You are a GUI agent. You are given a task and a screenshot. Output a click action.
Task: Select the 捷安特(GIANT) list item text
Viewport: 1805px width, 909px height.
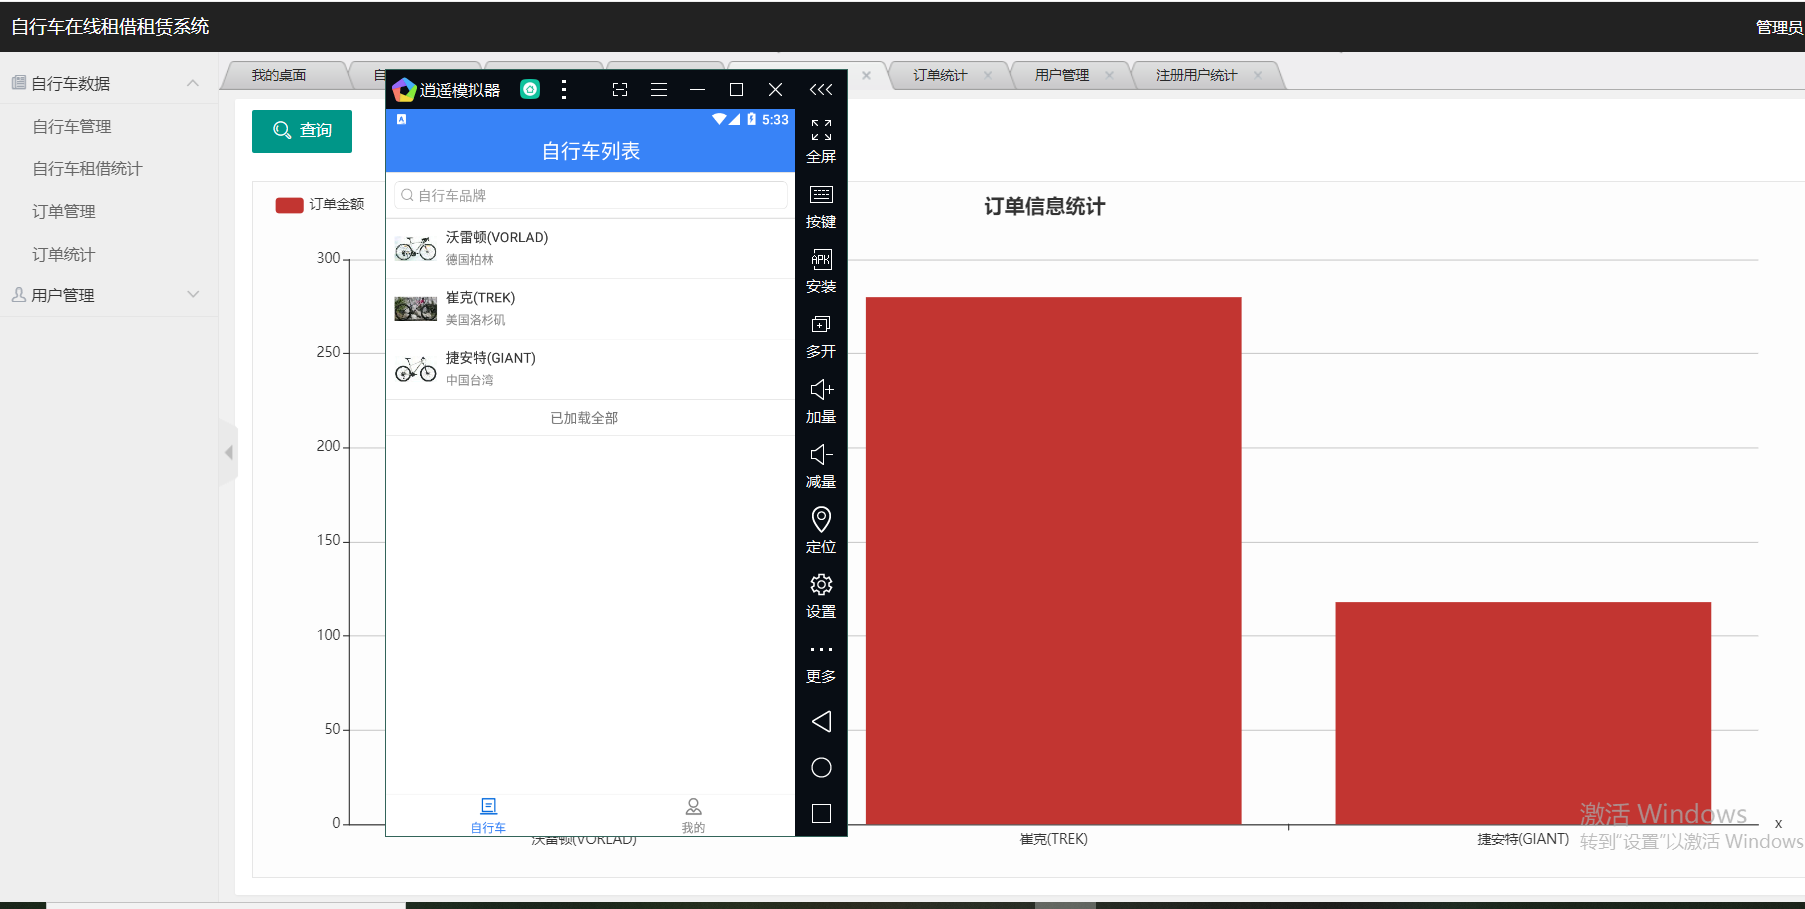pyautogui.click(x=491, y=358)
